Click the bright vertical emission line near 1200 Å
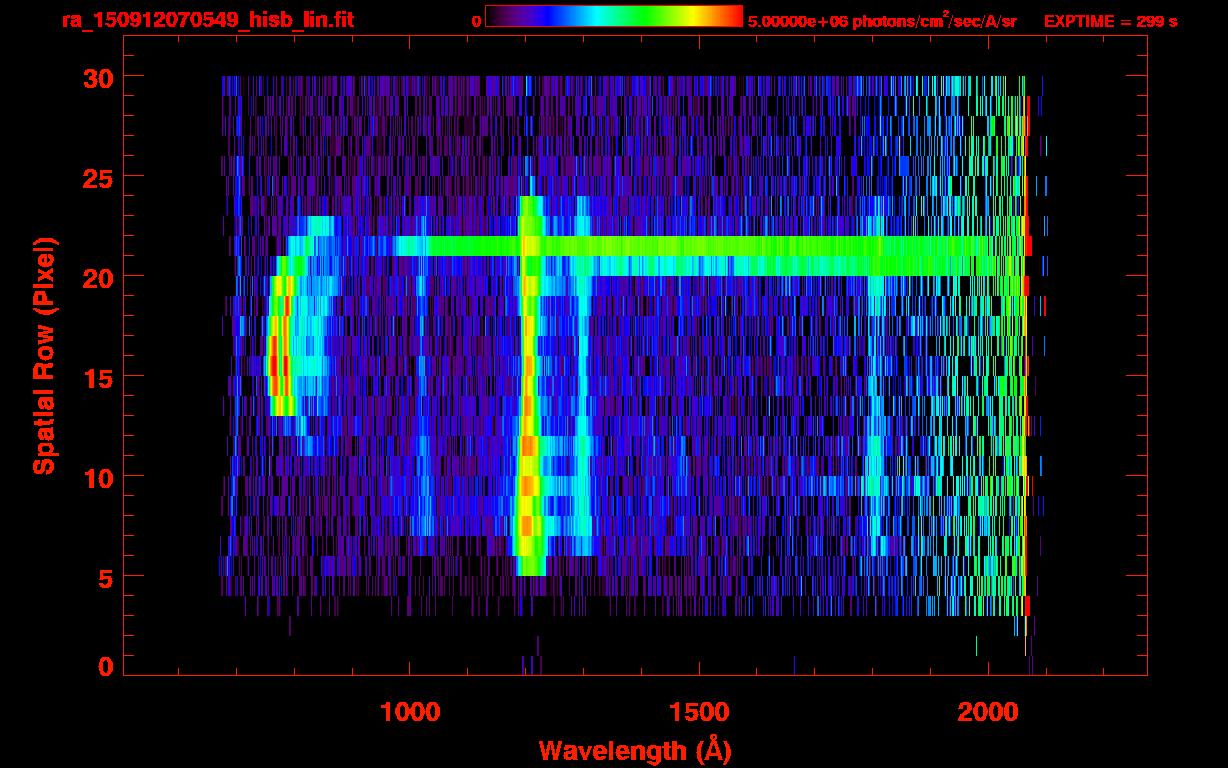The image size is (1228, 768). tap(527, 400)
